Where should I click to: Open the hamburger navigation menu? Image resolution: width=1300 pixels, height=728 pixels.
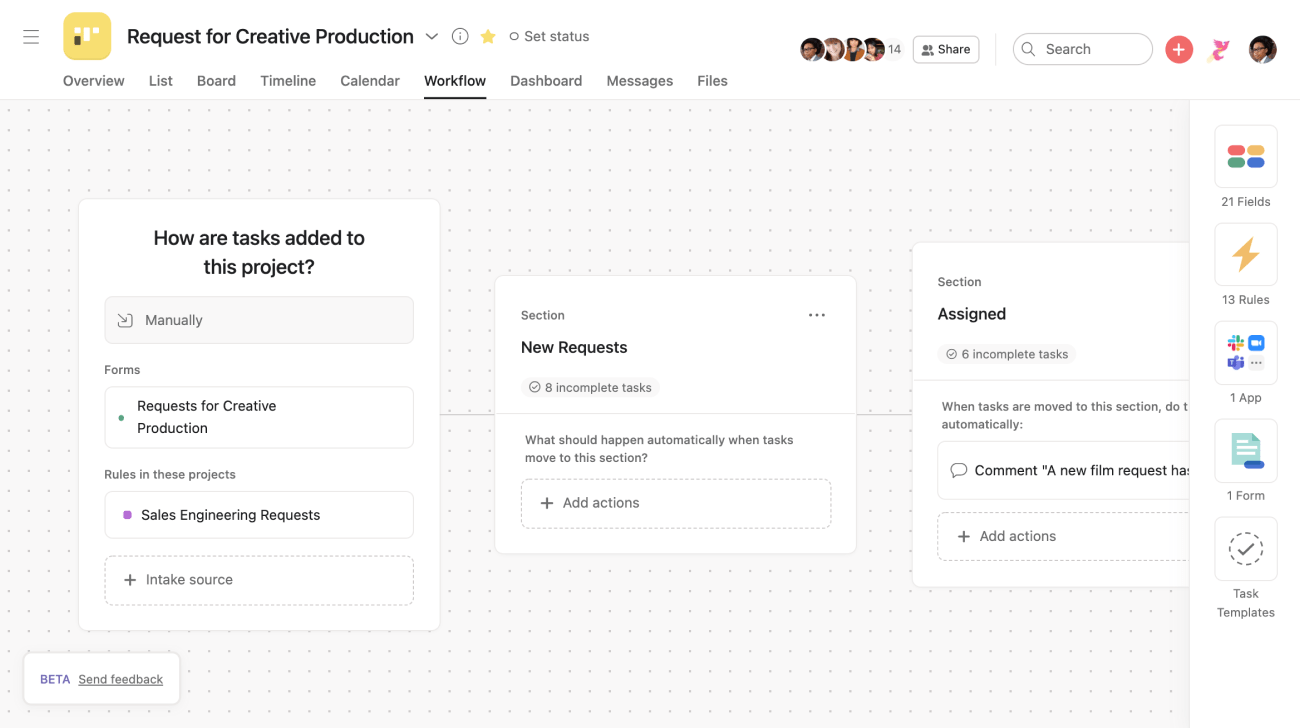[31, 36]
